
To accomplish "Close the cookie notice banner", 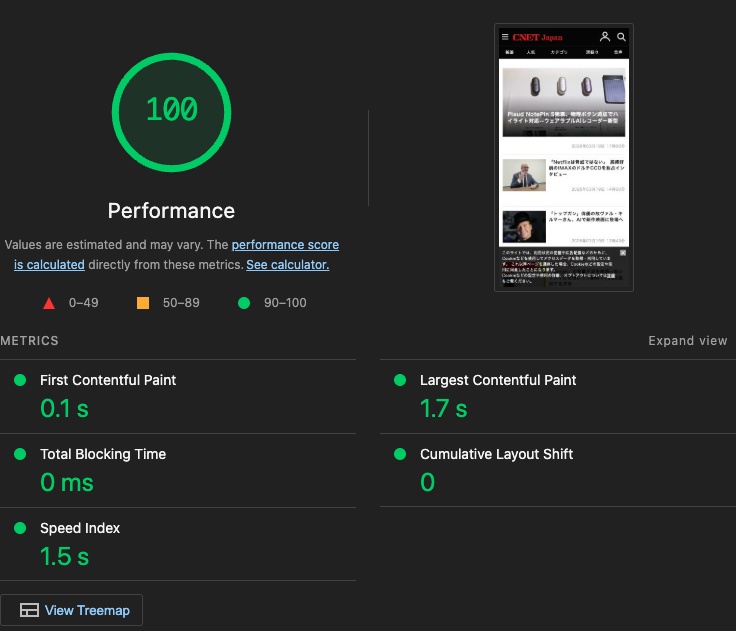I will click(623, 252).
